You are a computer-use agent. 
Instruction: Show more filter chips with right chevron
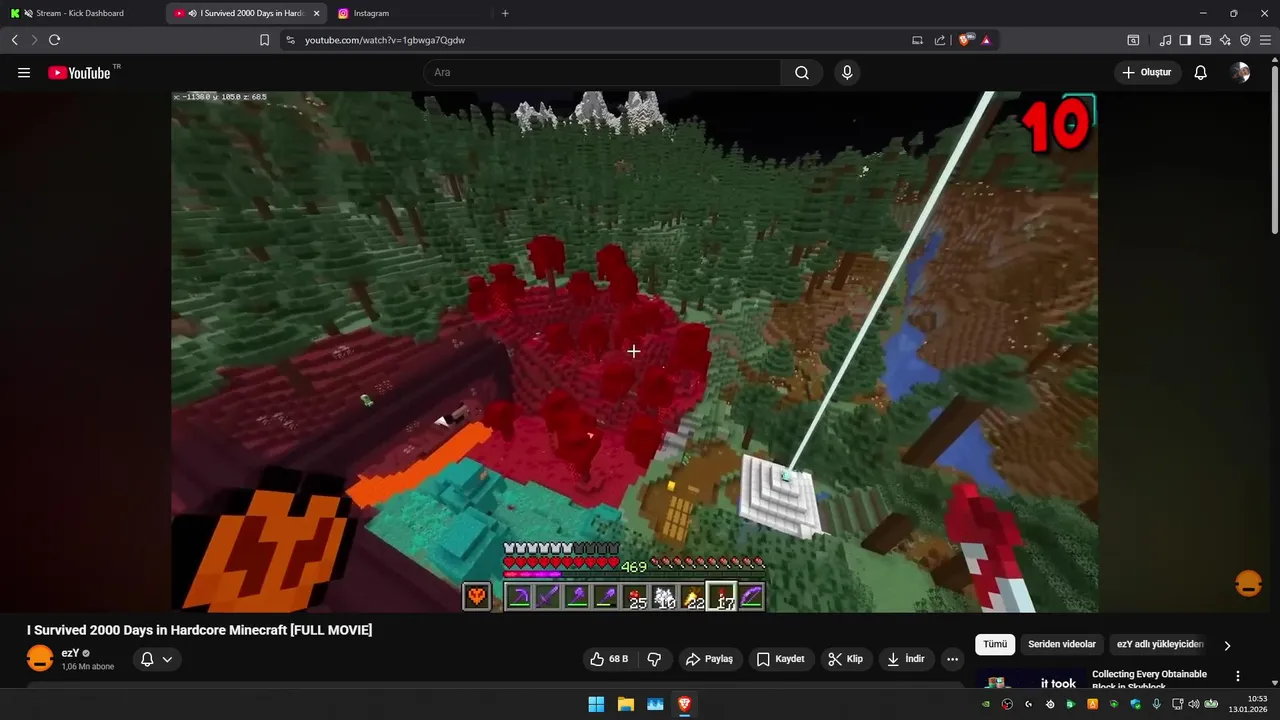tap(1227, 646)
